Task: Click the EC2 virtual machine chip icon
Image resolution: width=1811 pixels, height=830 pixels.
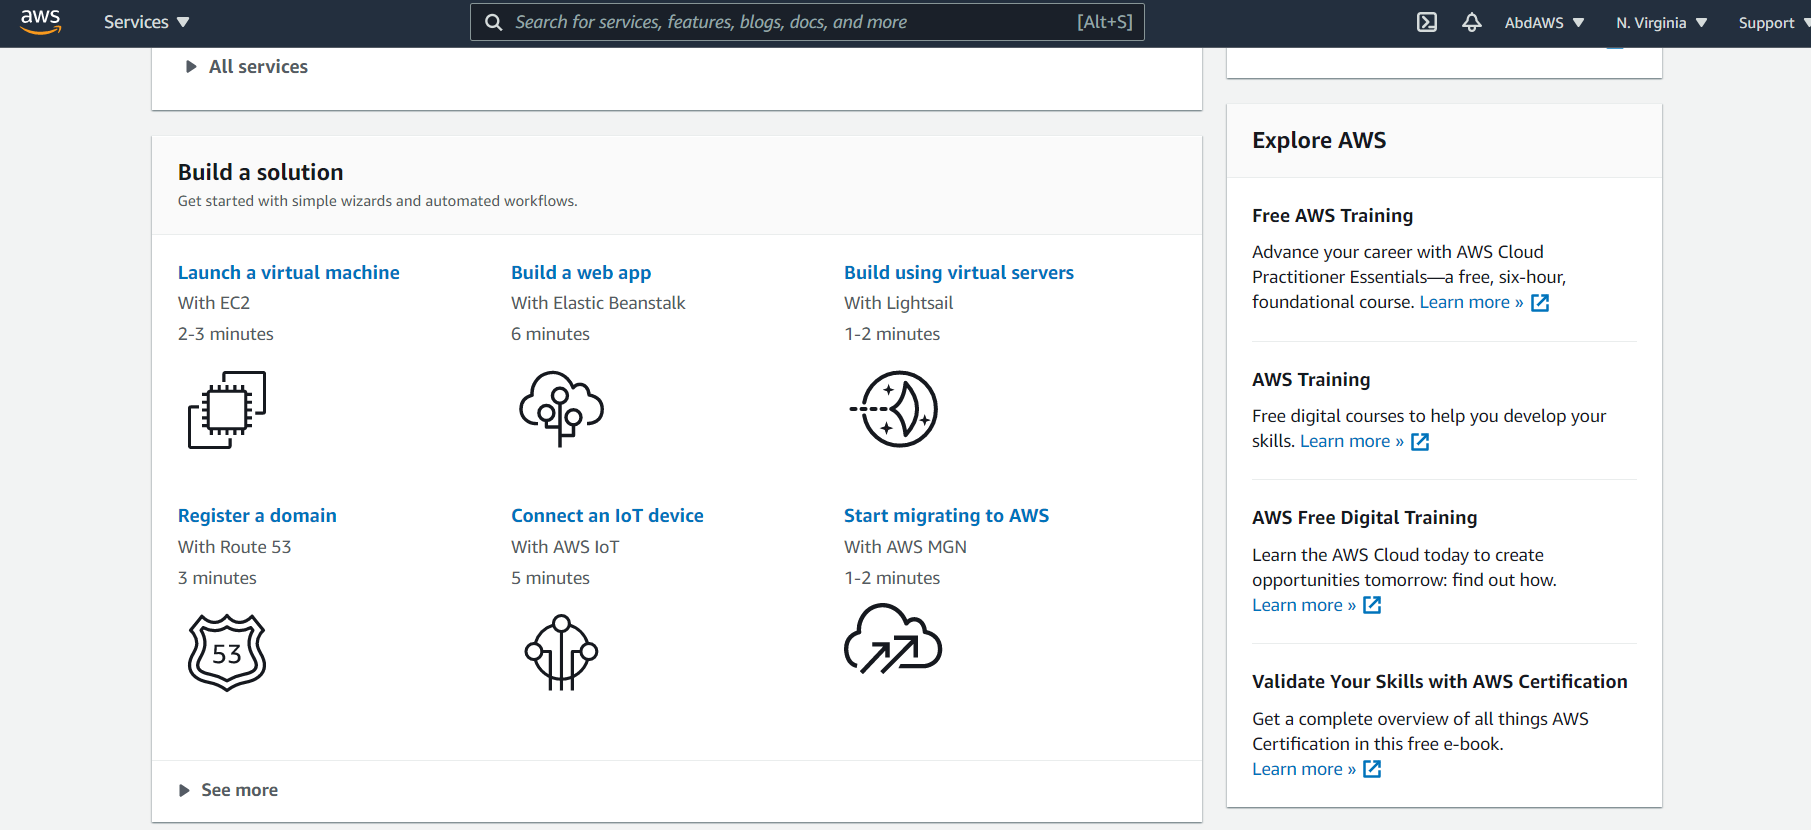Action: (227, 410)
